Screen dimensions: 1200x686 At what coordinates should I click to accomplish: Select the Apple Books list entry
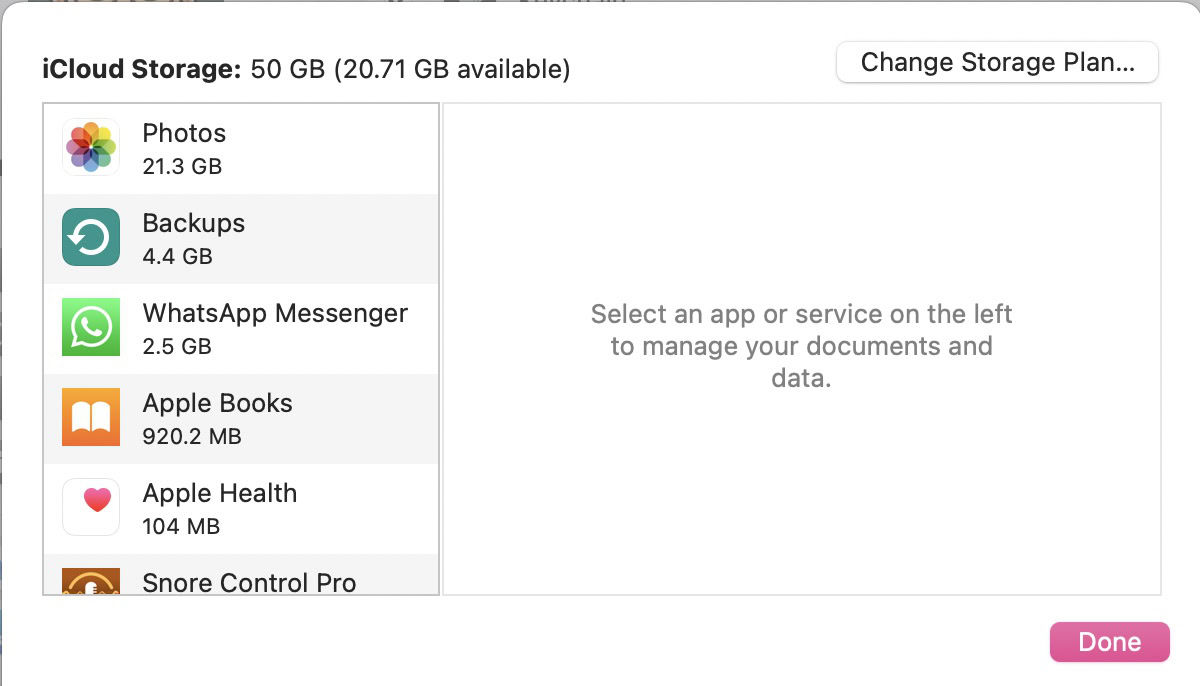pyautogui.click(x=218, y=403)
